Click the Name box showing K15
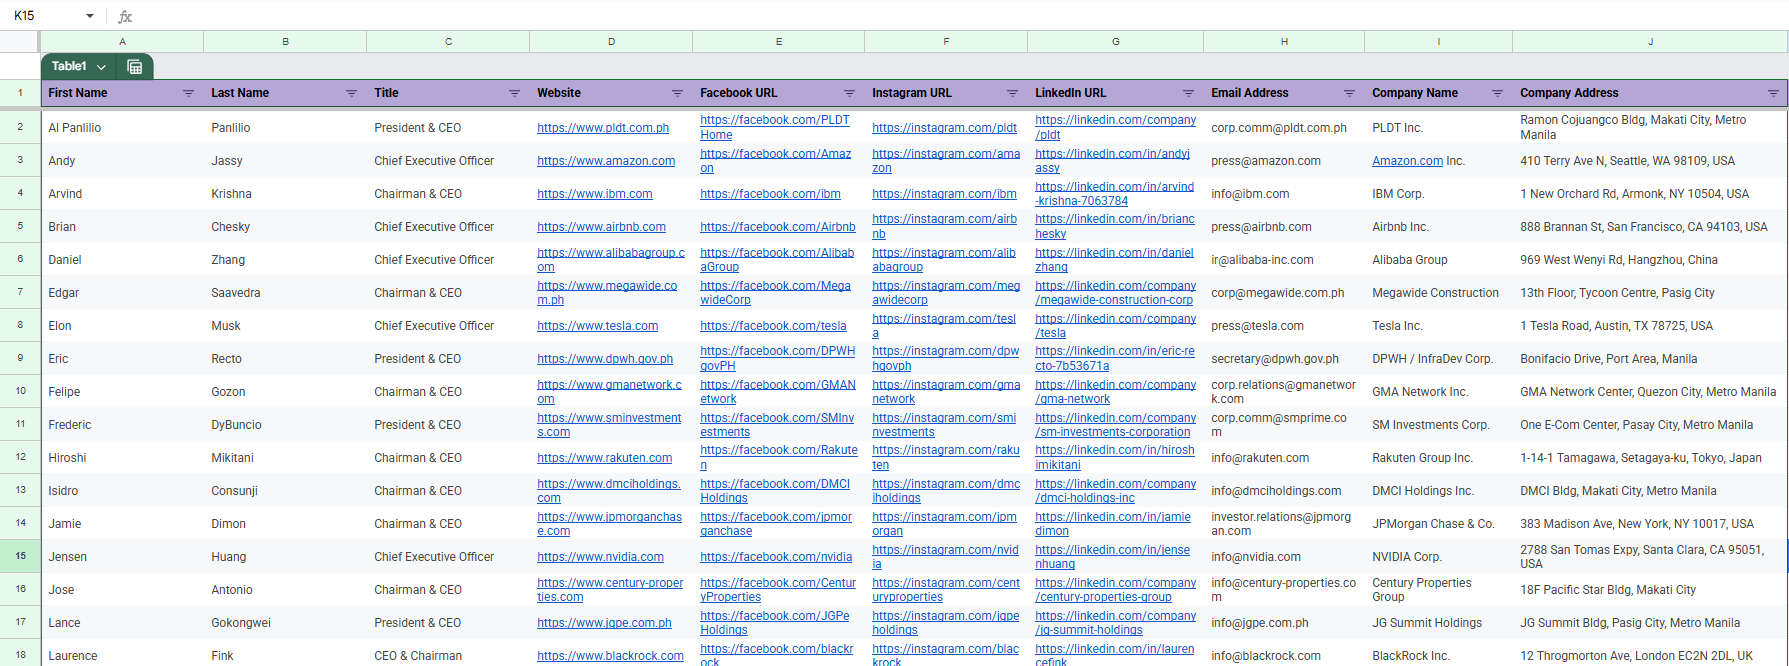Screen dimensions: 1789x666 45,16
